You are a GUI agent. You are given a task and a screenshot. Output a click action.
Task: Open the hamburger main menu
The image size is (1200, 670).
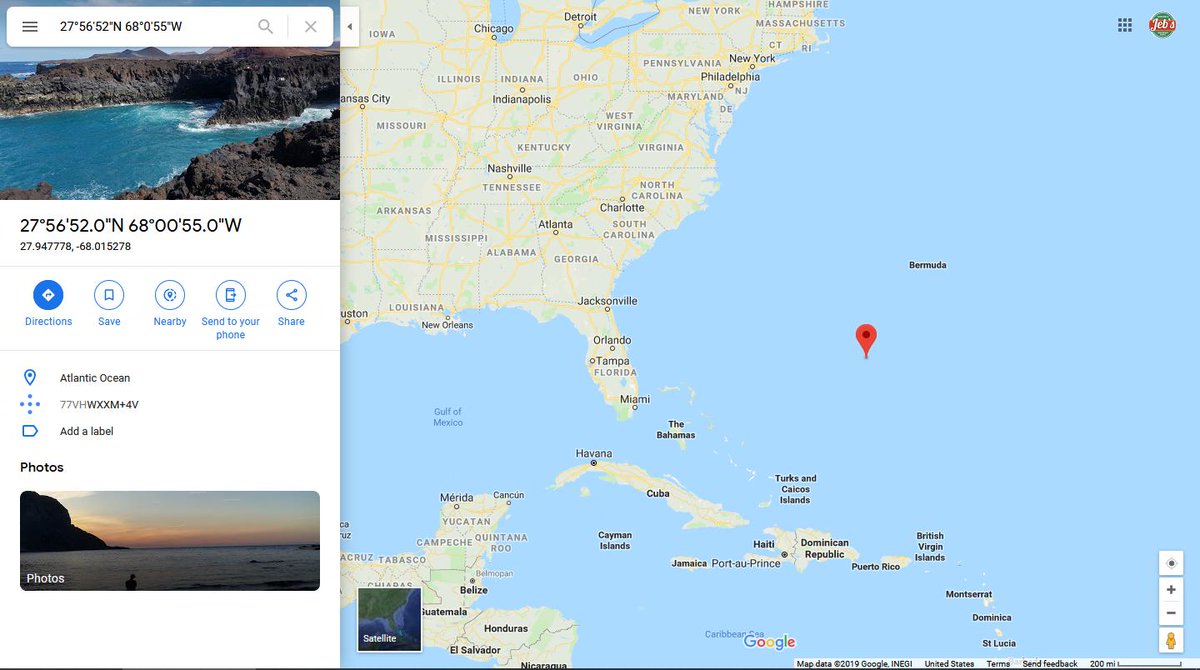tap(30, 27)
